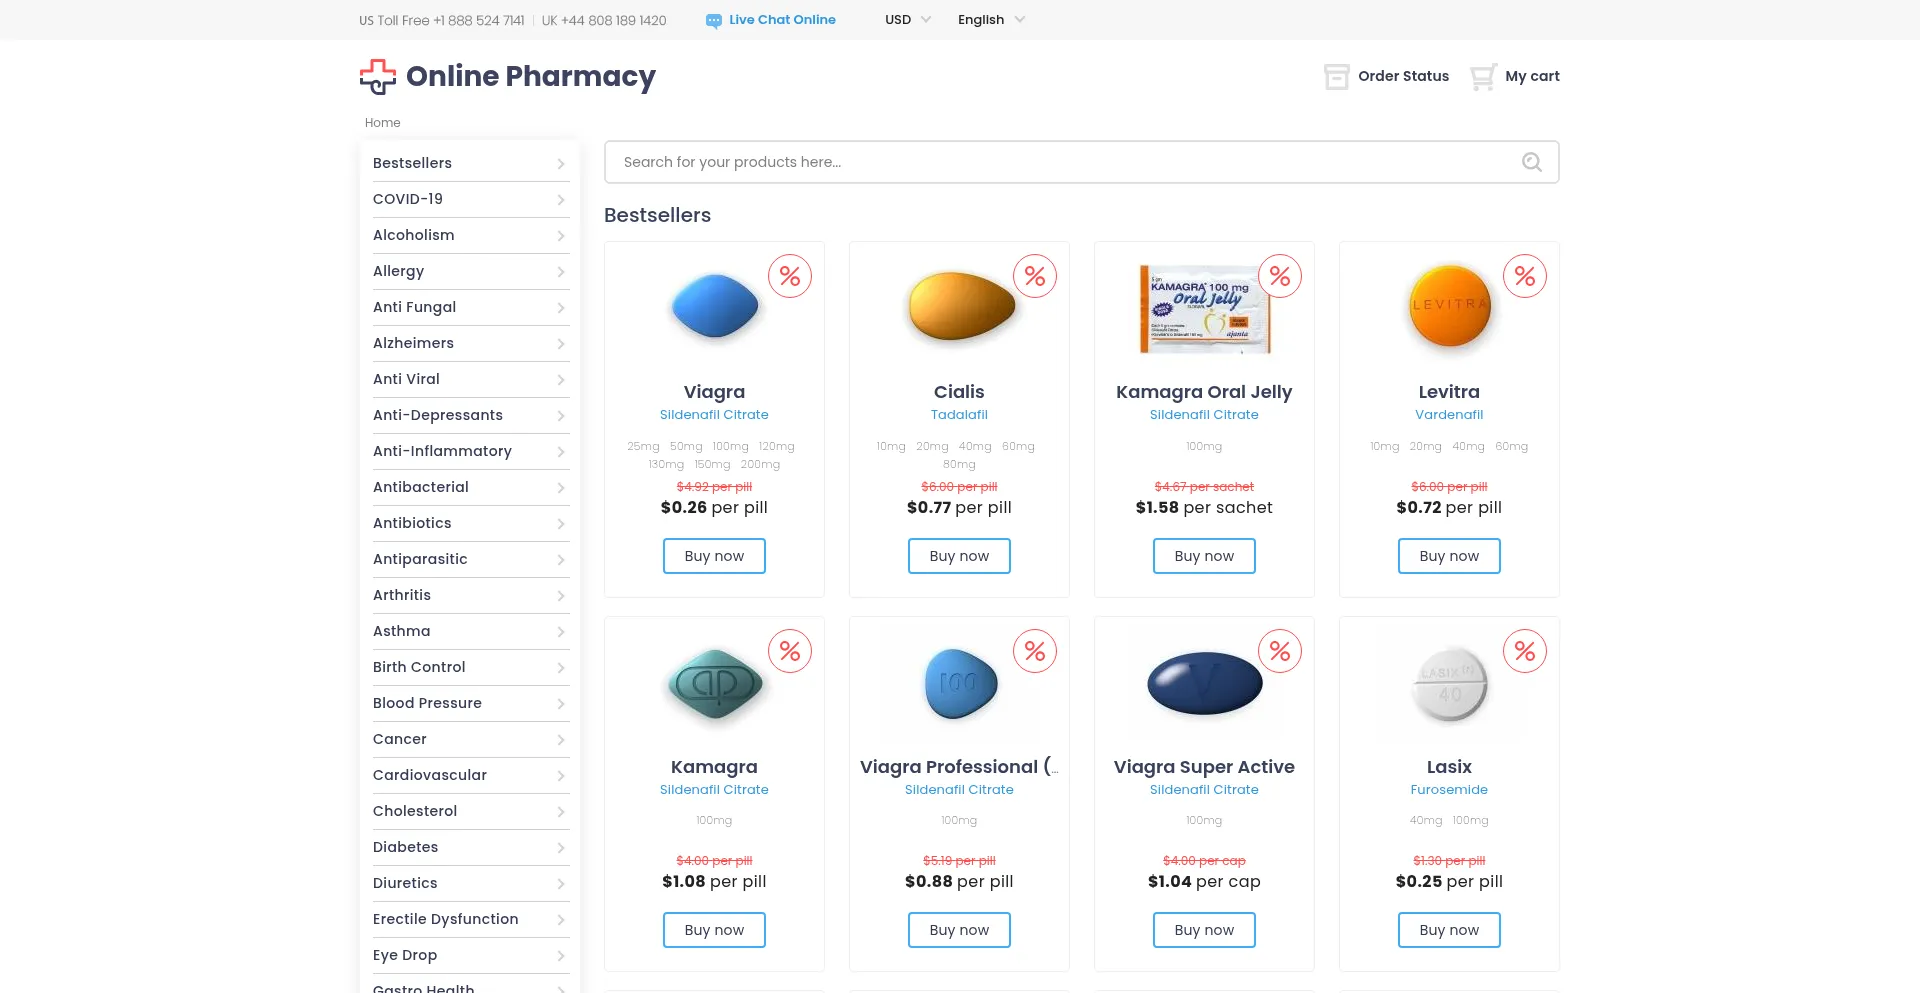Click the search magnifier icon
Screen dimensions: 1920x993
(x=1531, y=162)
